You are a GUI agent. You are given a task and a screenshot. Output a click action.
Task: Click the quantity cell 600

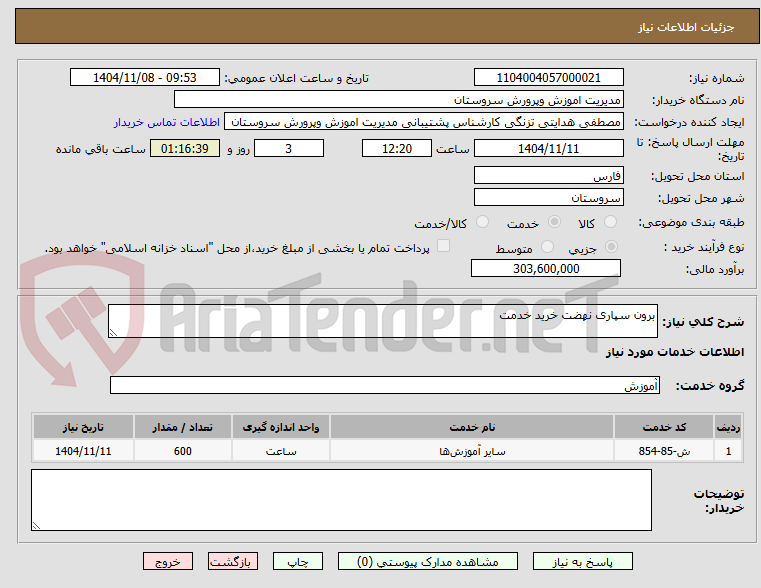[182, 451]
